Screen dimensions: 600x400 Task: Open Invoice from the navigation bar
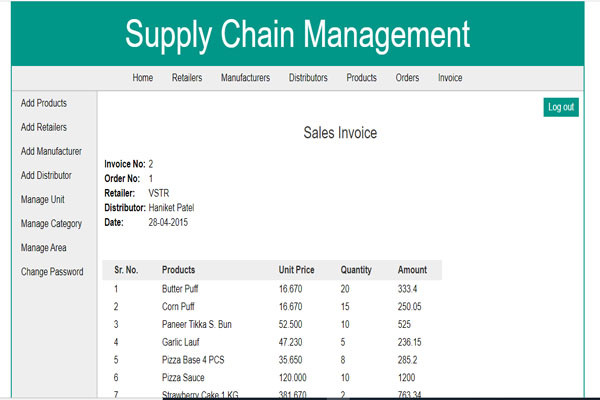point(450,78)
